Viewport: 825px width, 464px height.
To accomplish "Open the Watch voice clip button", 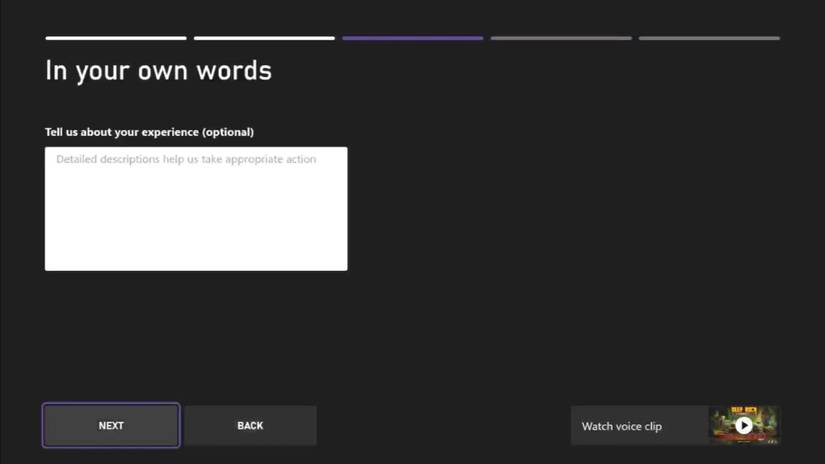I will point(676,426).
